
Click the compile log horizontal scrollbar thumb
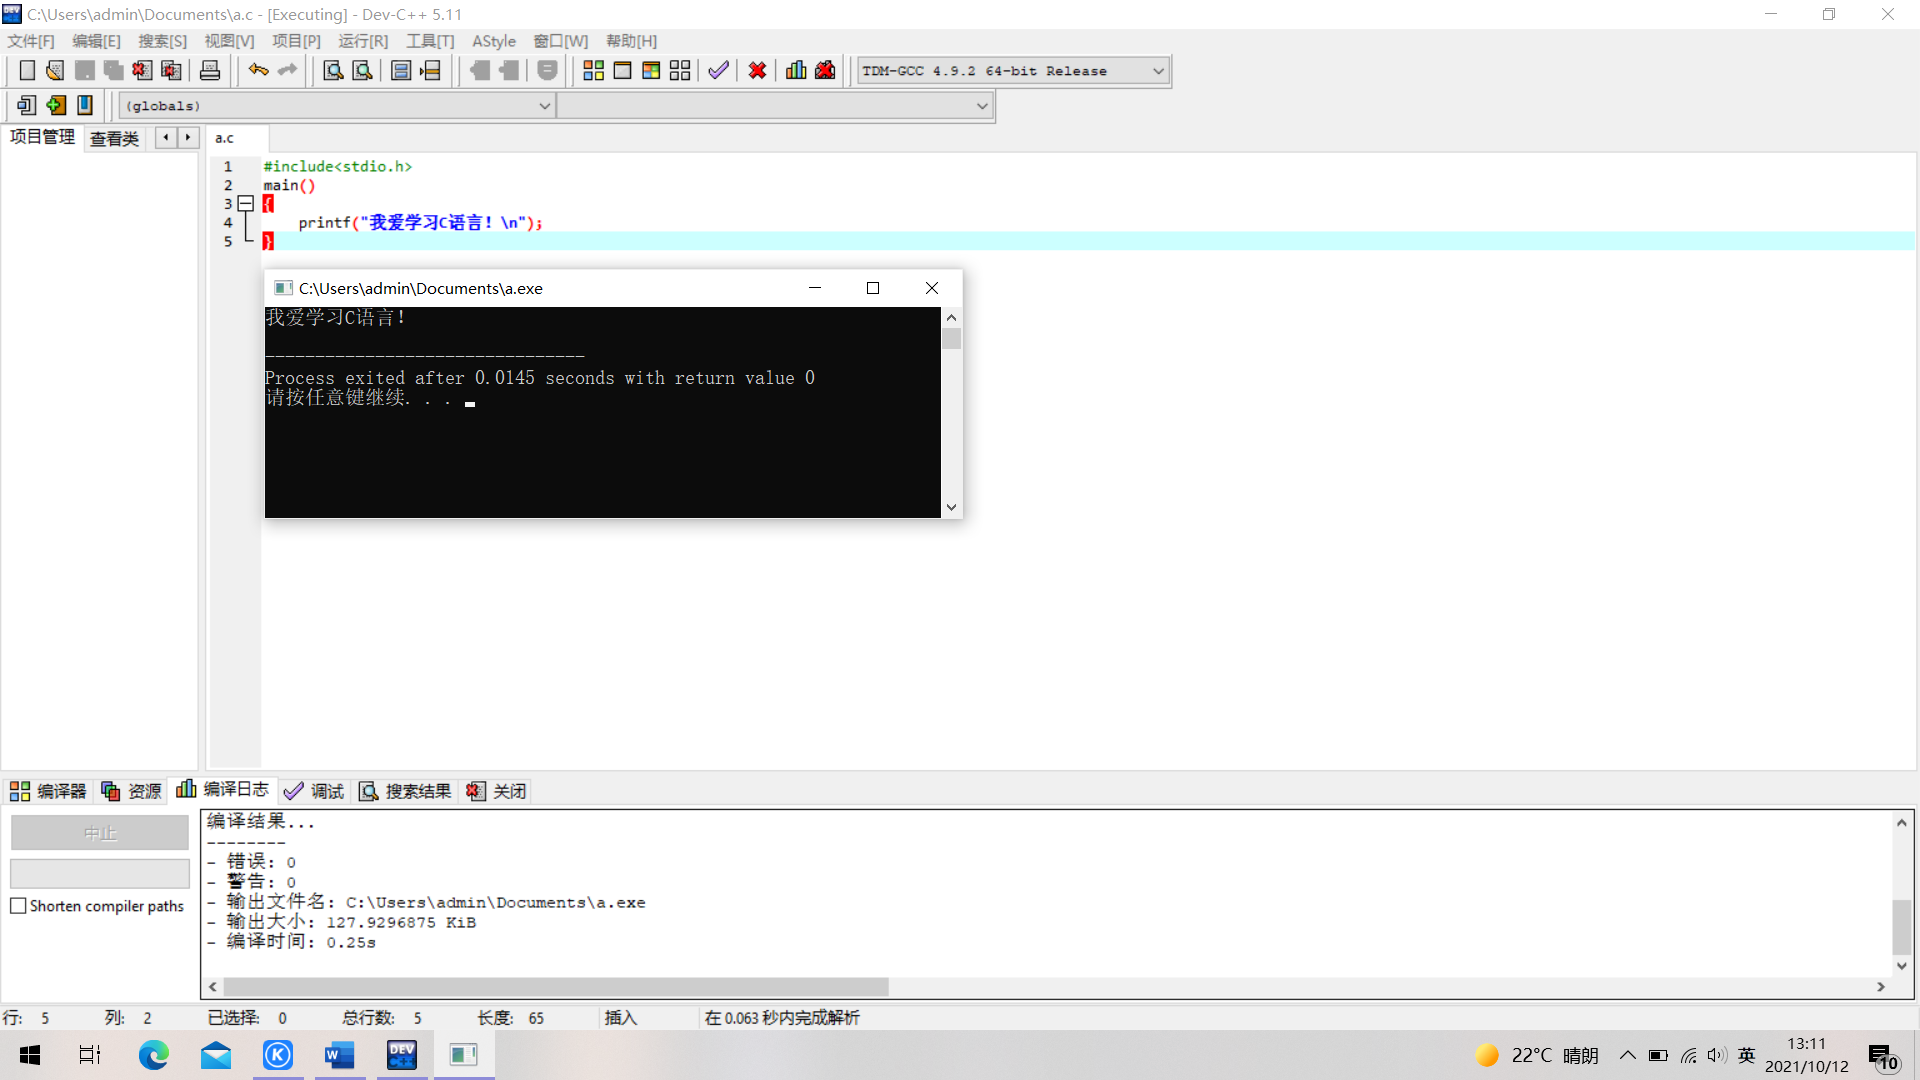(x=555, y=987)
